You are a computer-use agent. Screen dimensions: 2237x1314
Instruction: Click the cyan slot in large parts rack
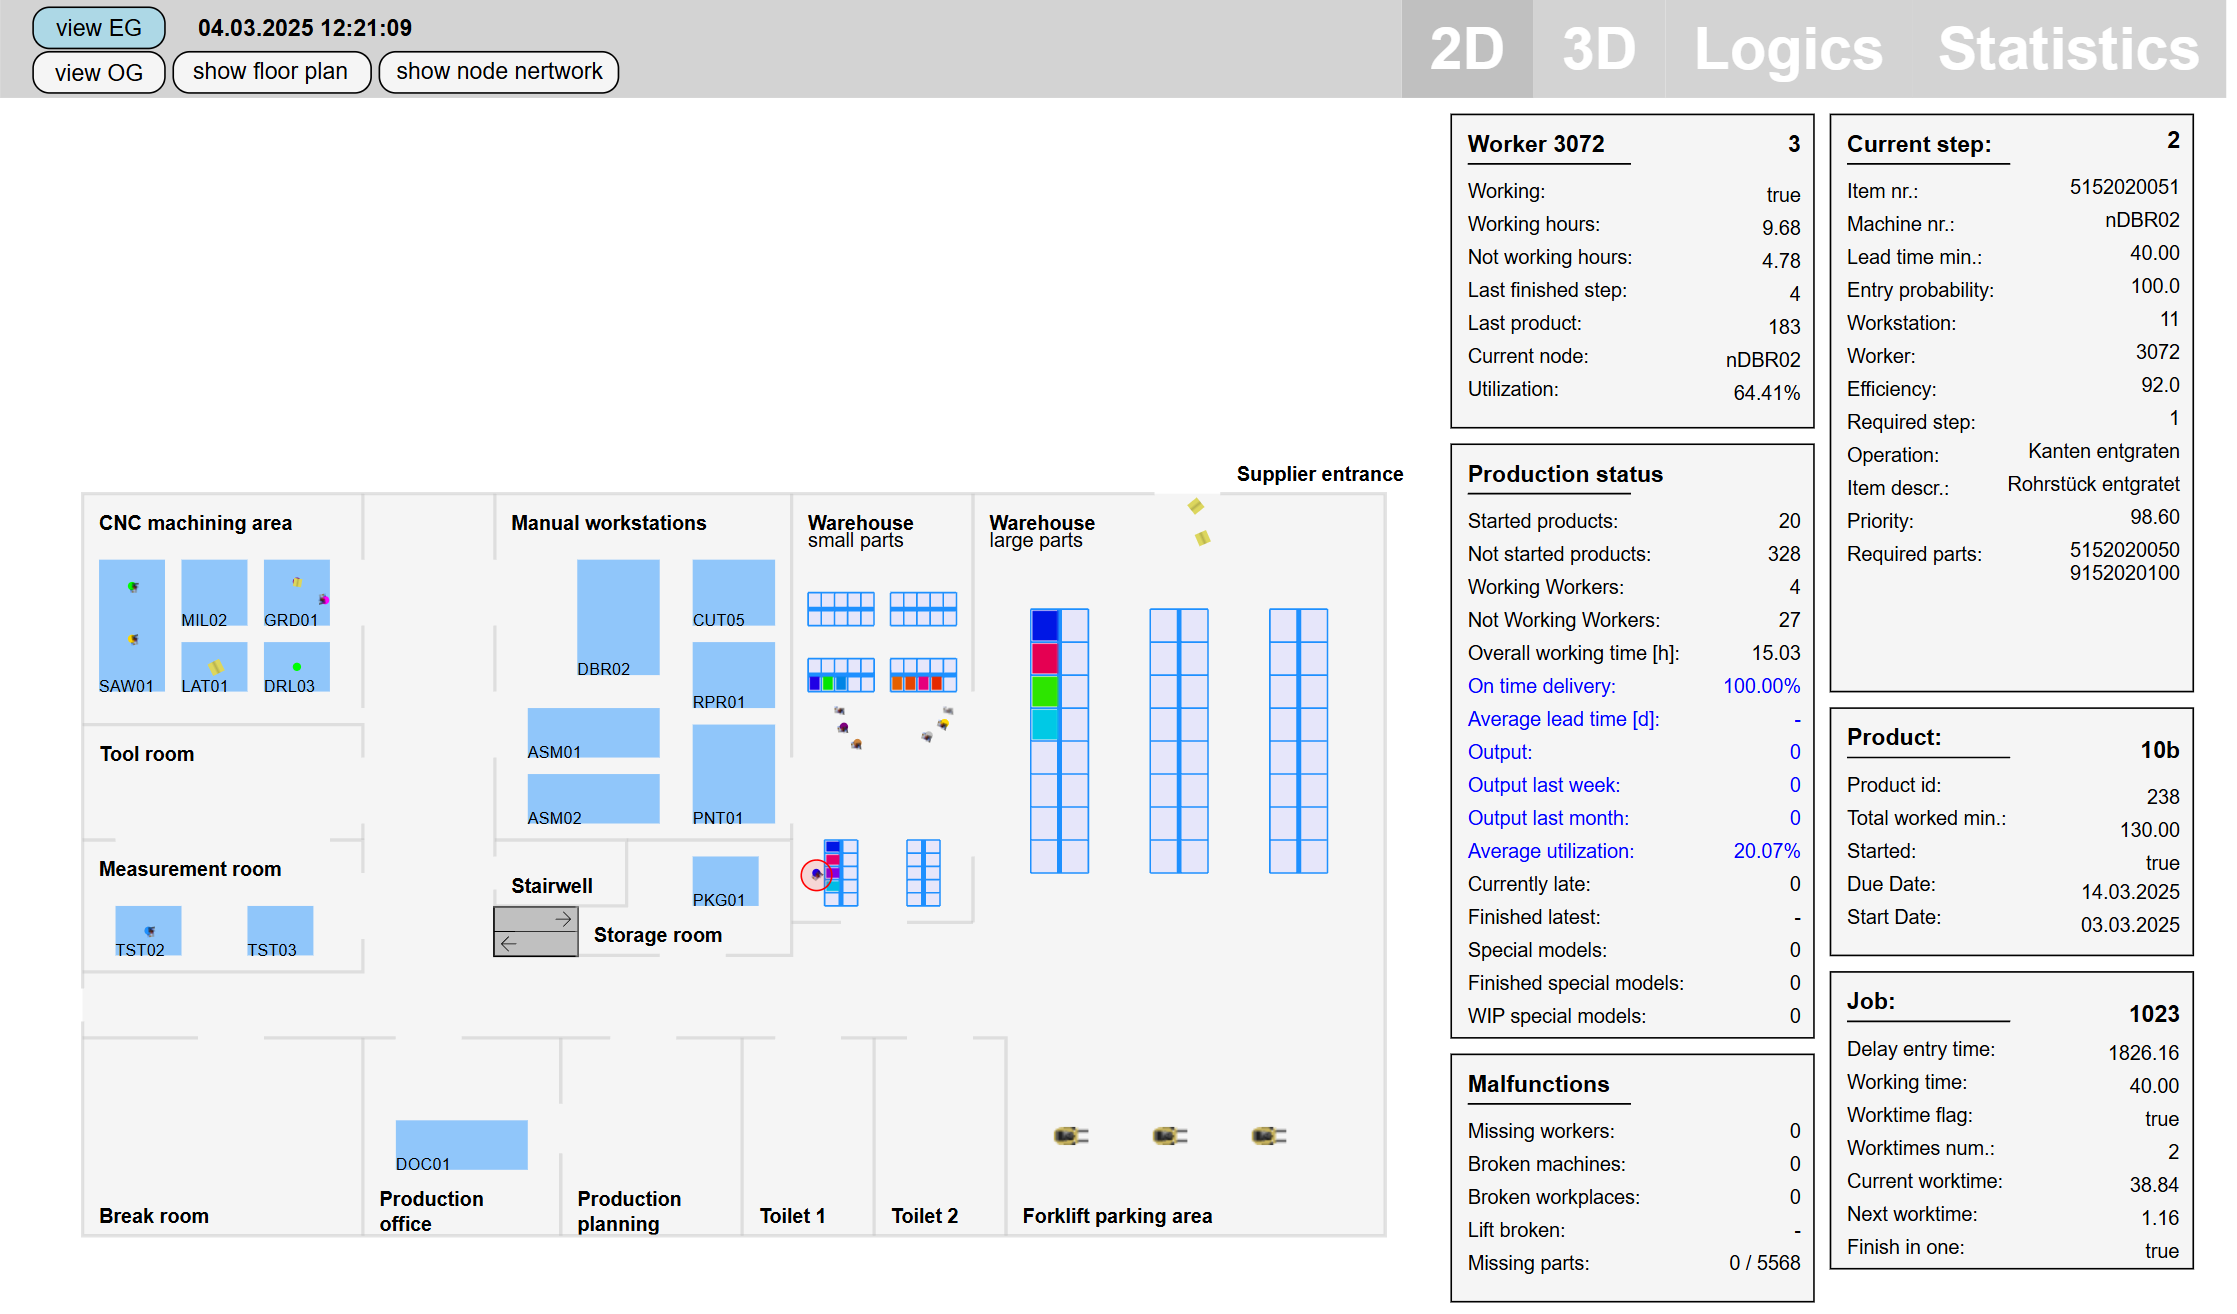click(1045, 725)
